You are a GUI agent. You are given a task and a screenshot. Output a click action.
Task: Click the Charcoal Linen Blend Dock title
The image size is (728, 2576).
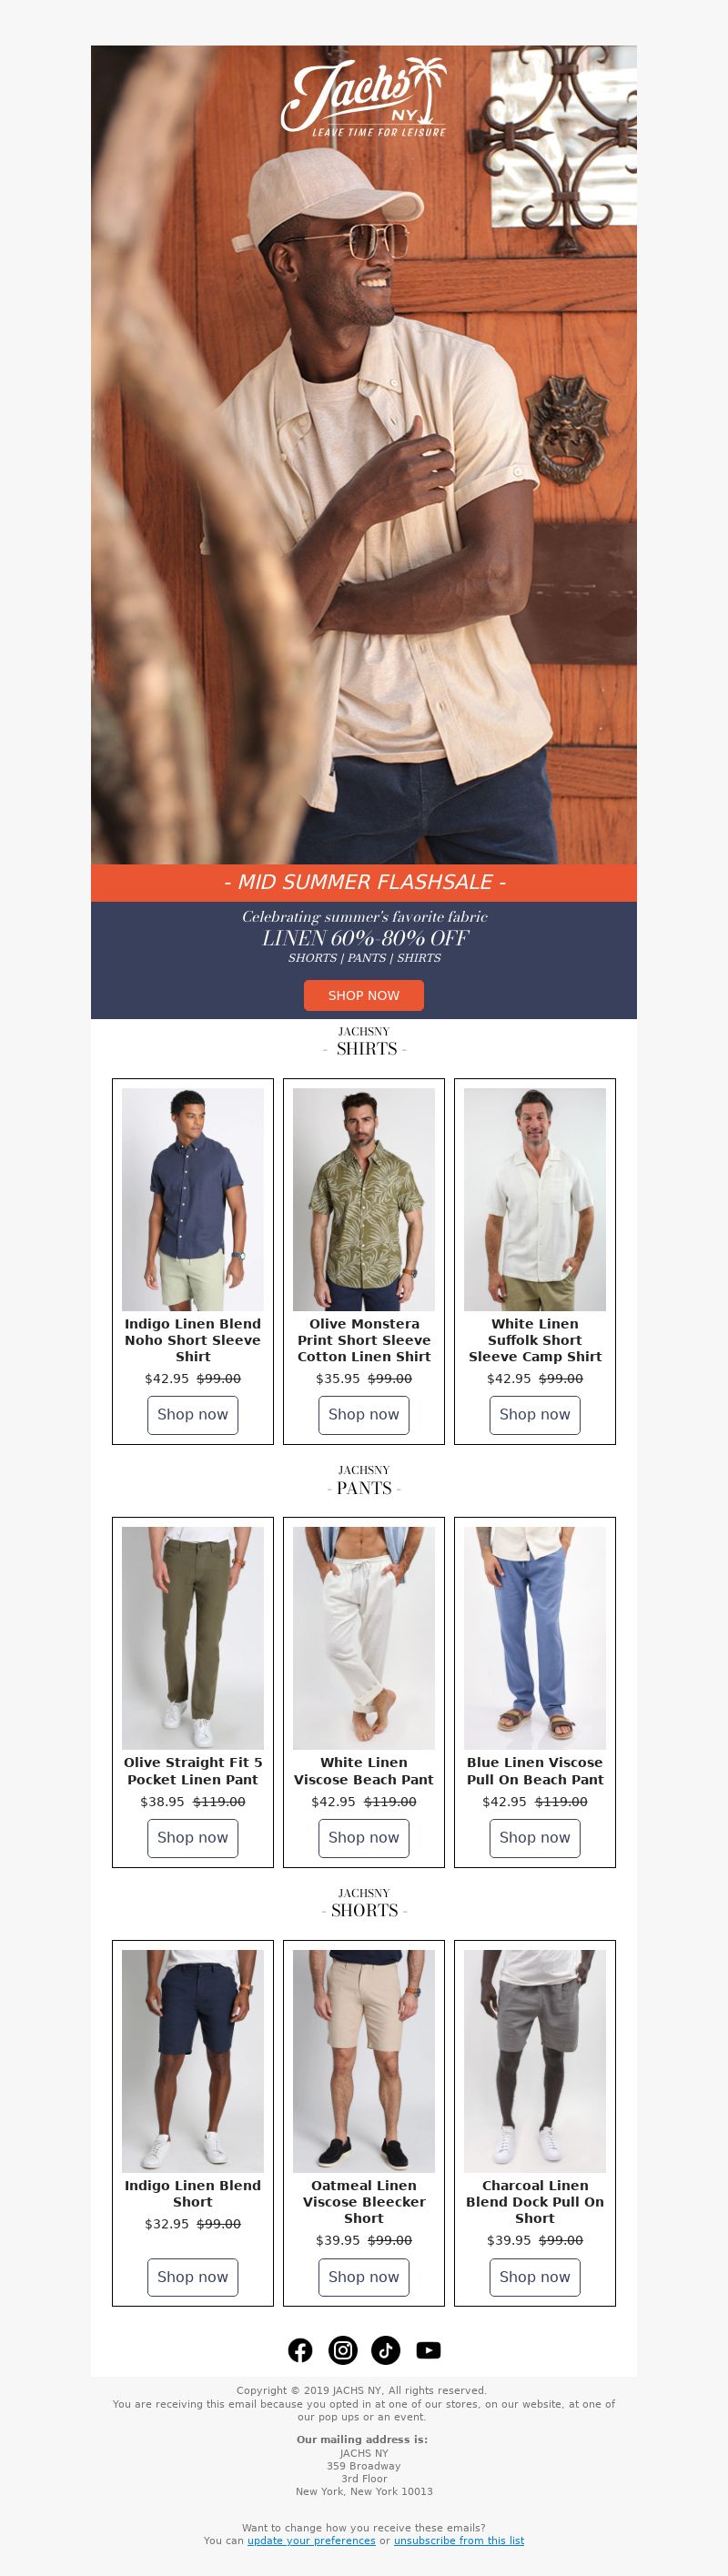point(535,2201)
